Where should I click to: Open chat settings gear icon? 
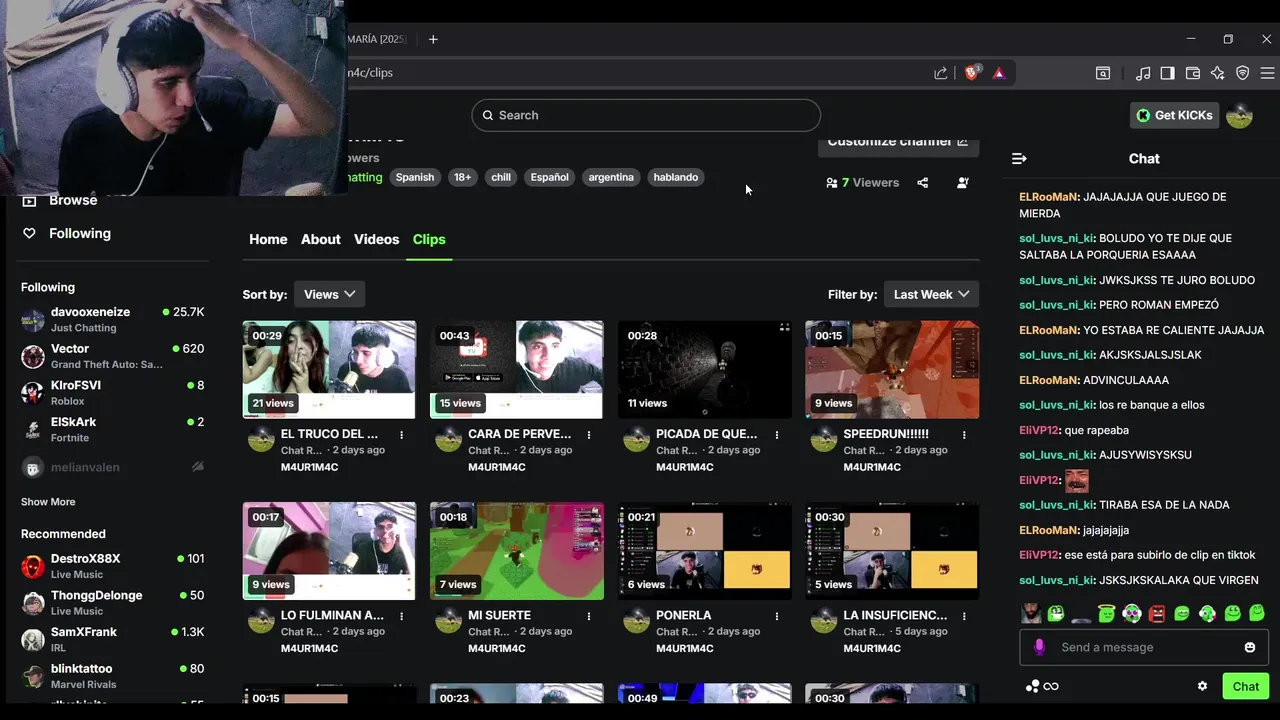[1202, 686]
